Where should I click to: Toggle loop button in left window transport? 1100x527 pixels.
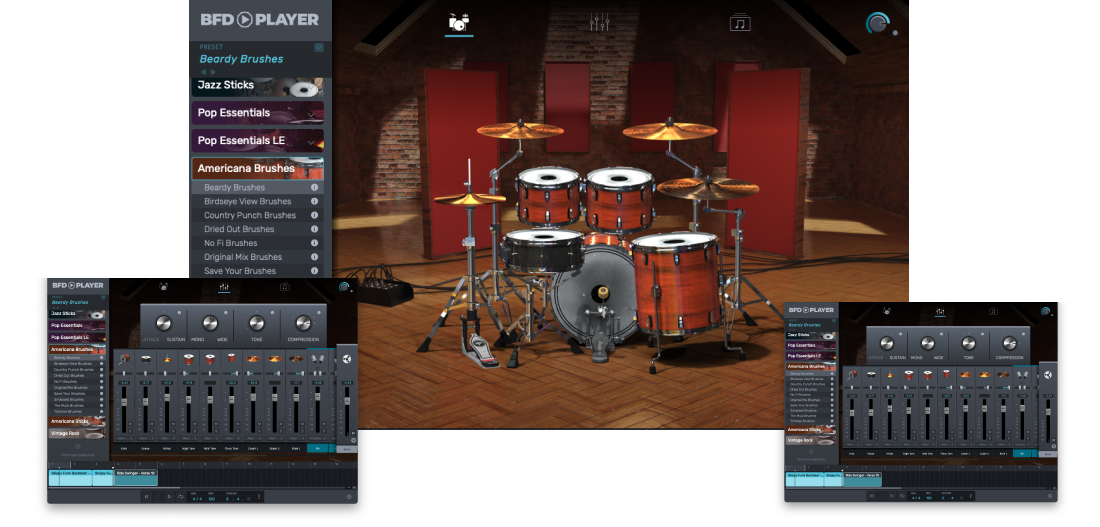pyautogui.click(x=180, y=496)
